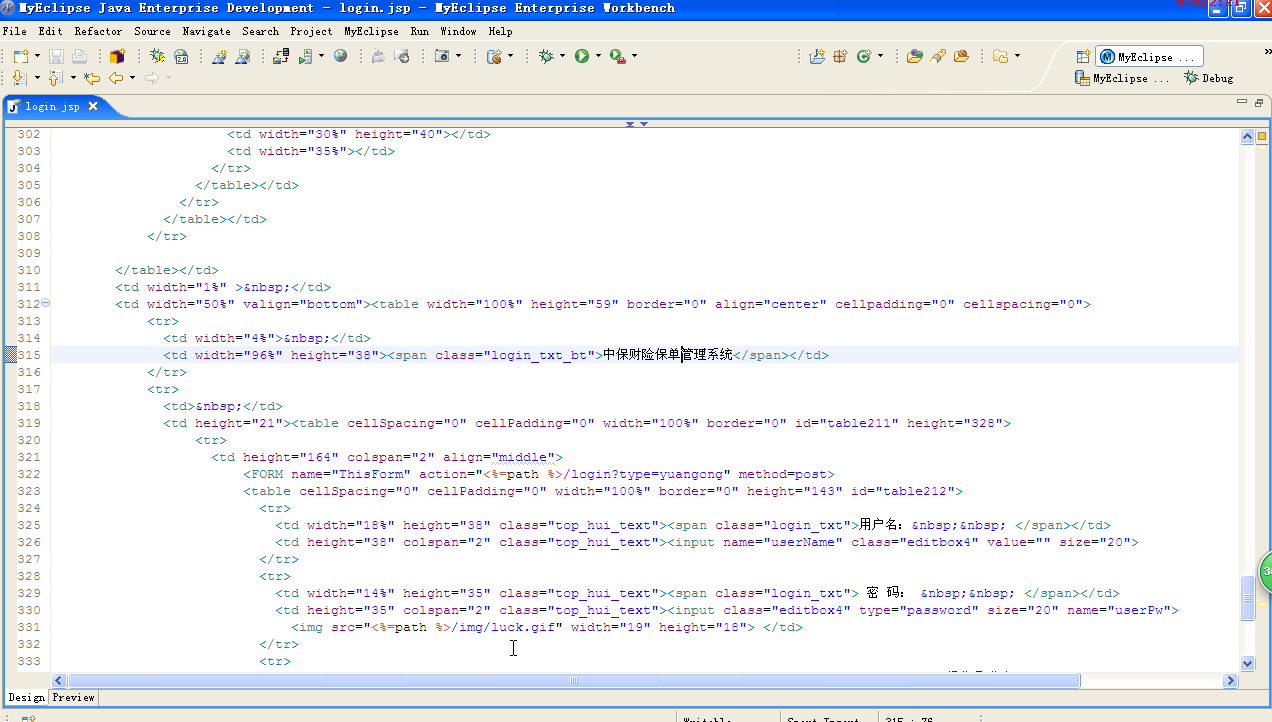Click the img/luck.gif line of code
Screen dimensions: 1272x722
(546, 627)
